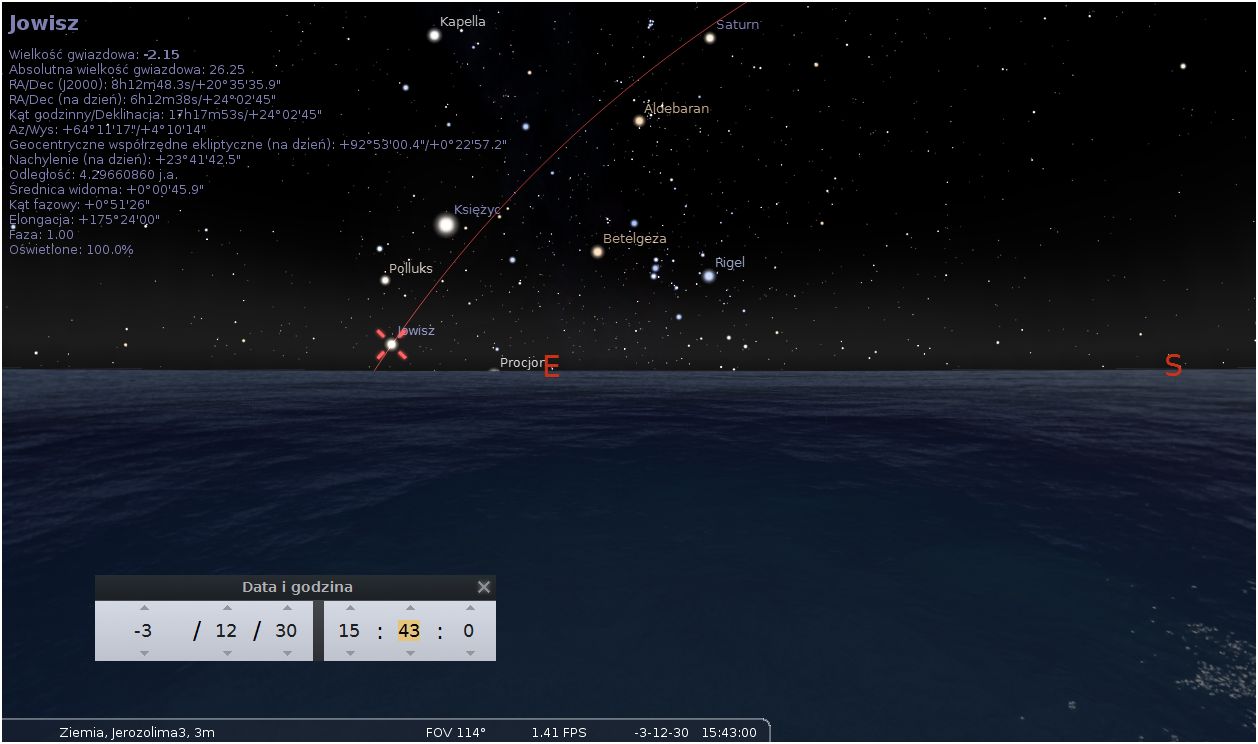Click the star Rigel
Screen dimensions: 1258x744
(709, 276)
